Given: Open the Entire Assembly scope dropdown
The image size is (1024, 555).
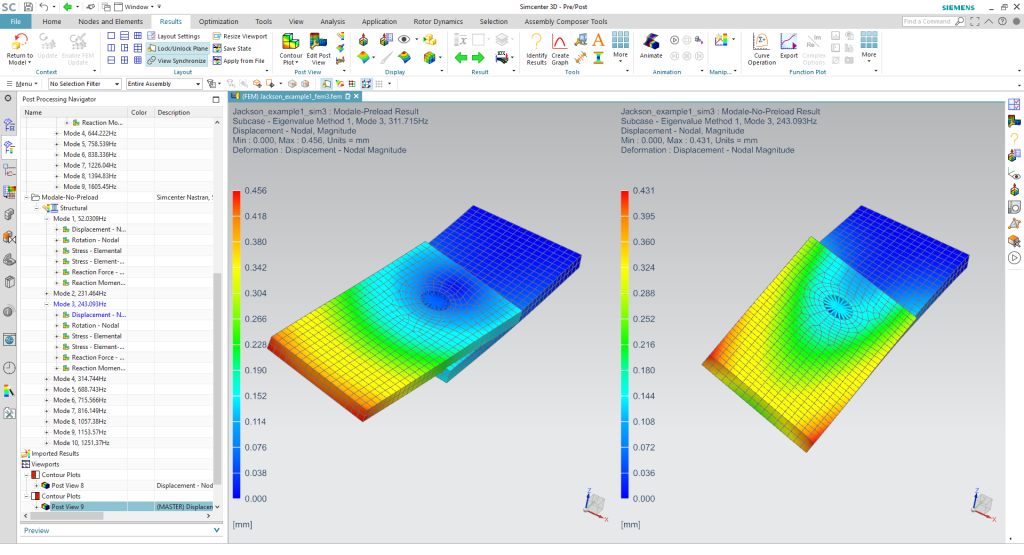Looking at the screenshot, I should pyautogui.click(x=164, y=84).
